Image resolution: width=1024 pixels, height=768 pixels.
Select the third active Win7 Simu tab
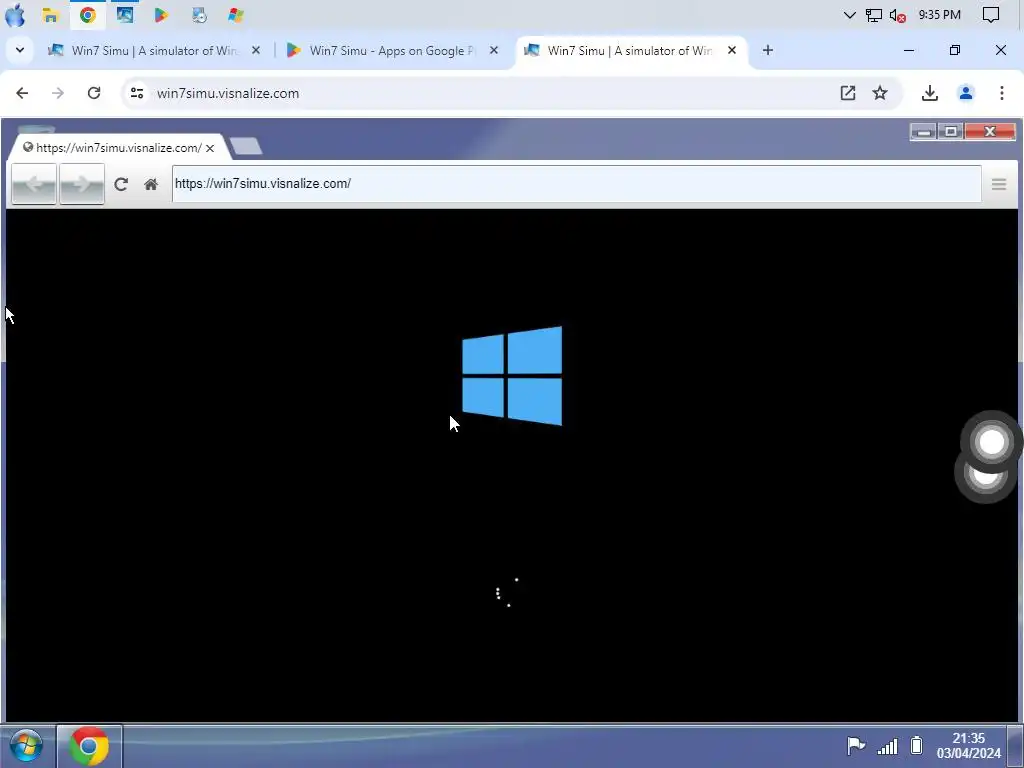point(630,50)
